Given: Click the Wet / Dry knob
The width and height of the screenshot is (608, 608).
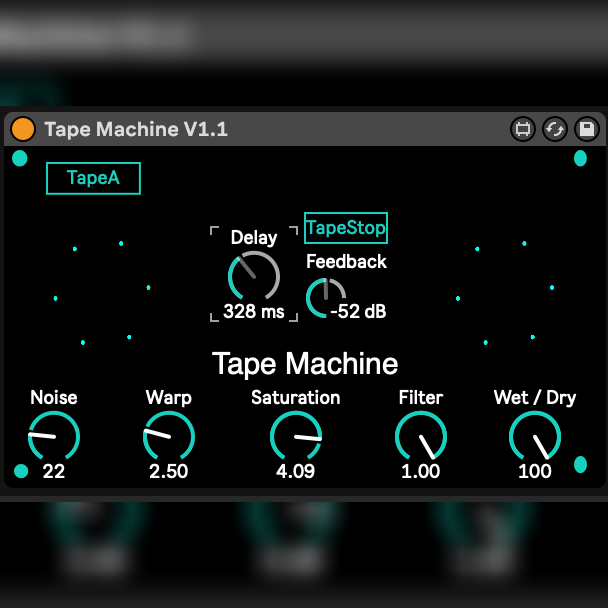Looking at the screenshot, I should pyautogui.click(x=535, y=436).
